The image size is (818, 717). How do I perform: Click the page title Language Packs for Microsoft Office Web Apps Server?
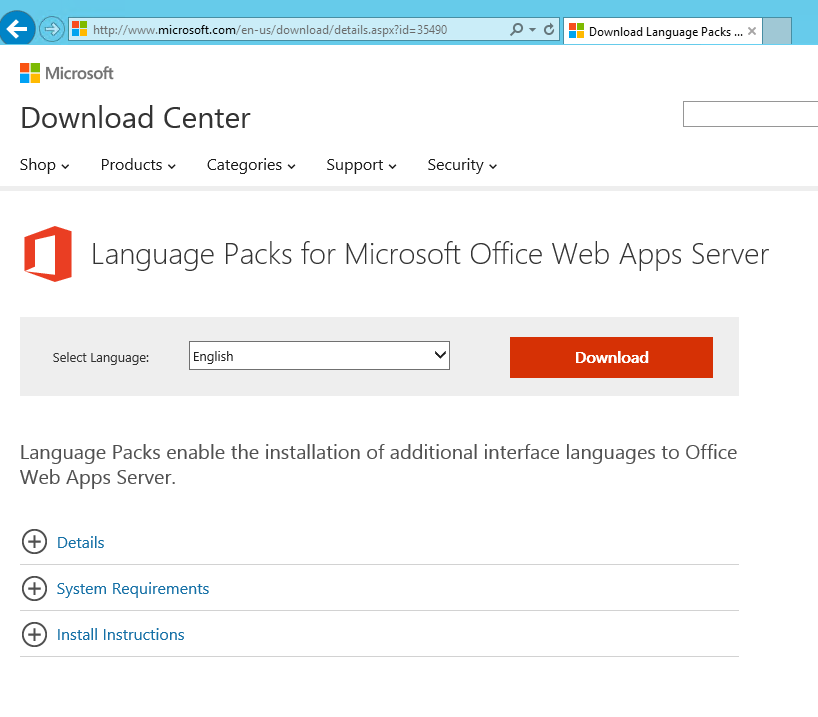pyautogui.click(x=430, y=255)
